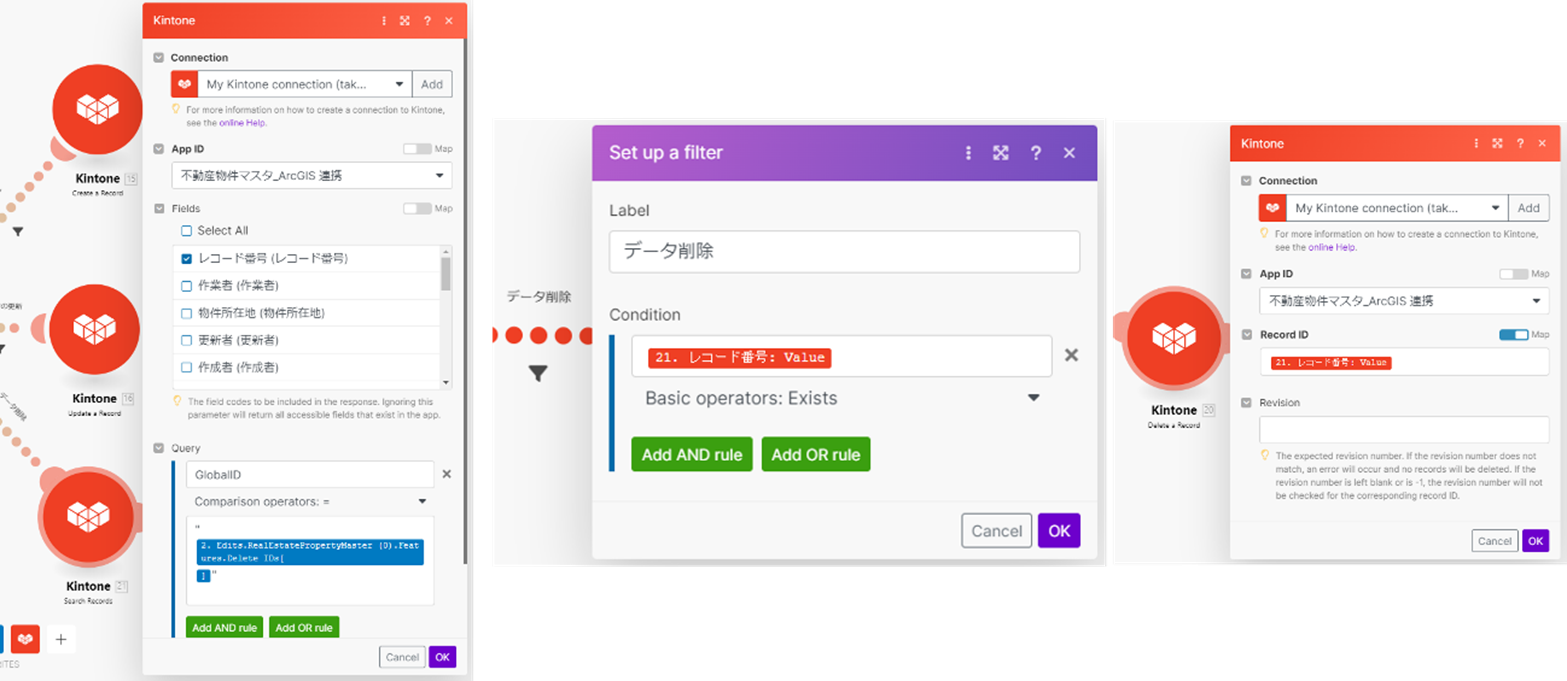1567x681 pixels.
Task: Open help in Delete a Record dialog
Action: 1519,144
